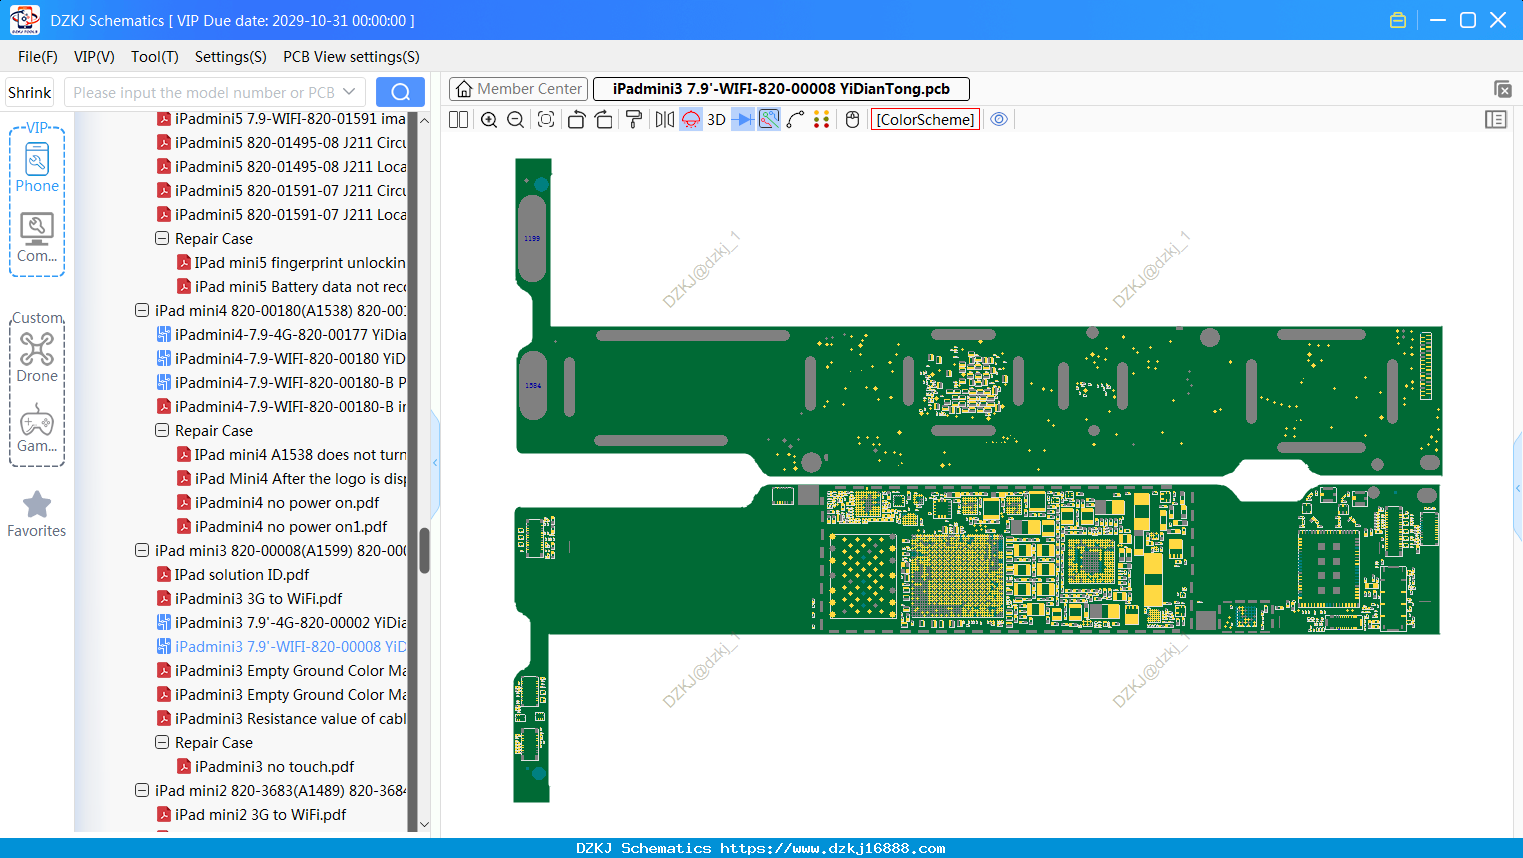Collapse the iPad mini2 820-3683 node
The width and height of the screenshot is (1523, 858).
[142, 791]
